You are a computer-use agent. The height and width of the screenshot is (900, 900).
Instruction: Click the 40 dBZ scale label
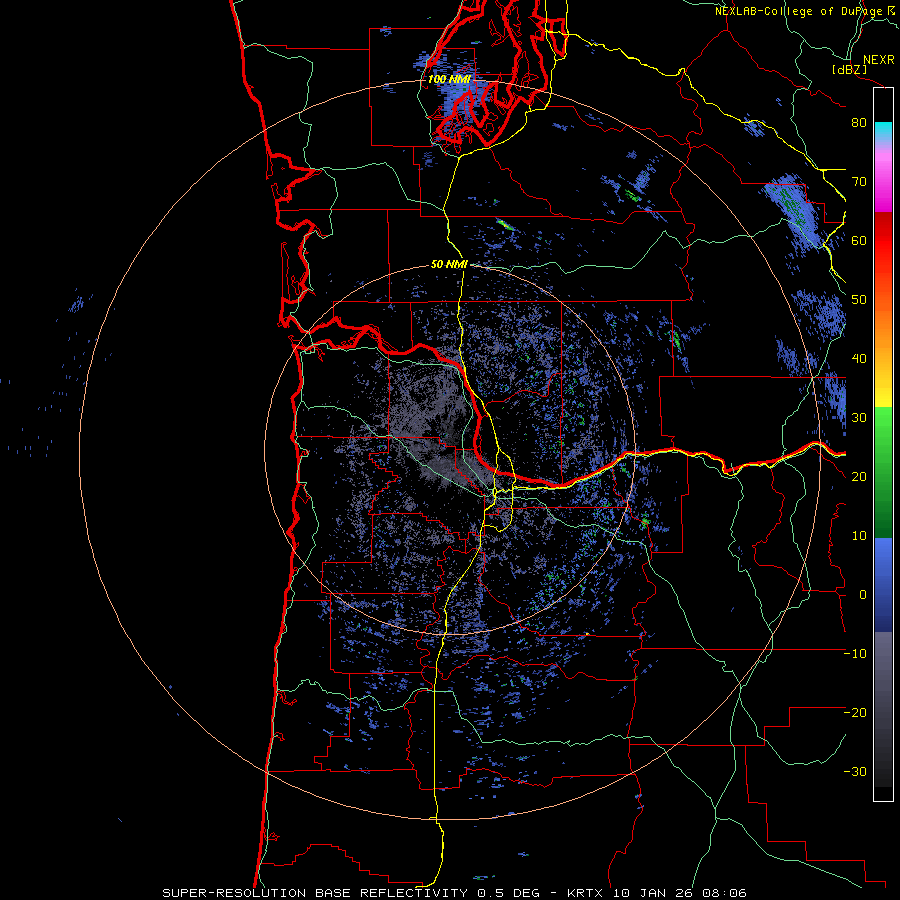click(x=859, y=359)
